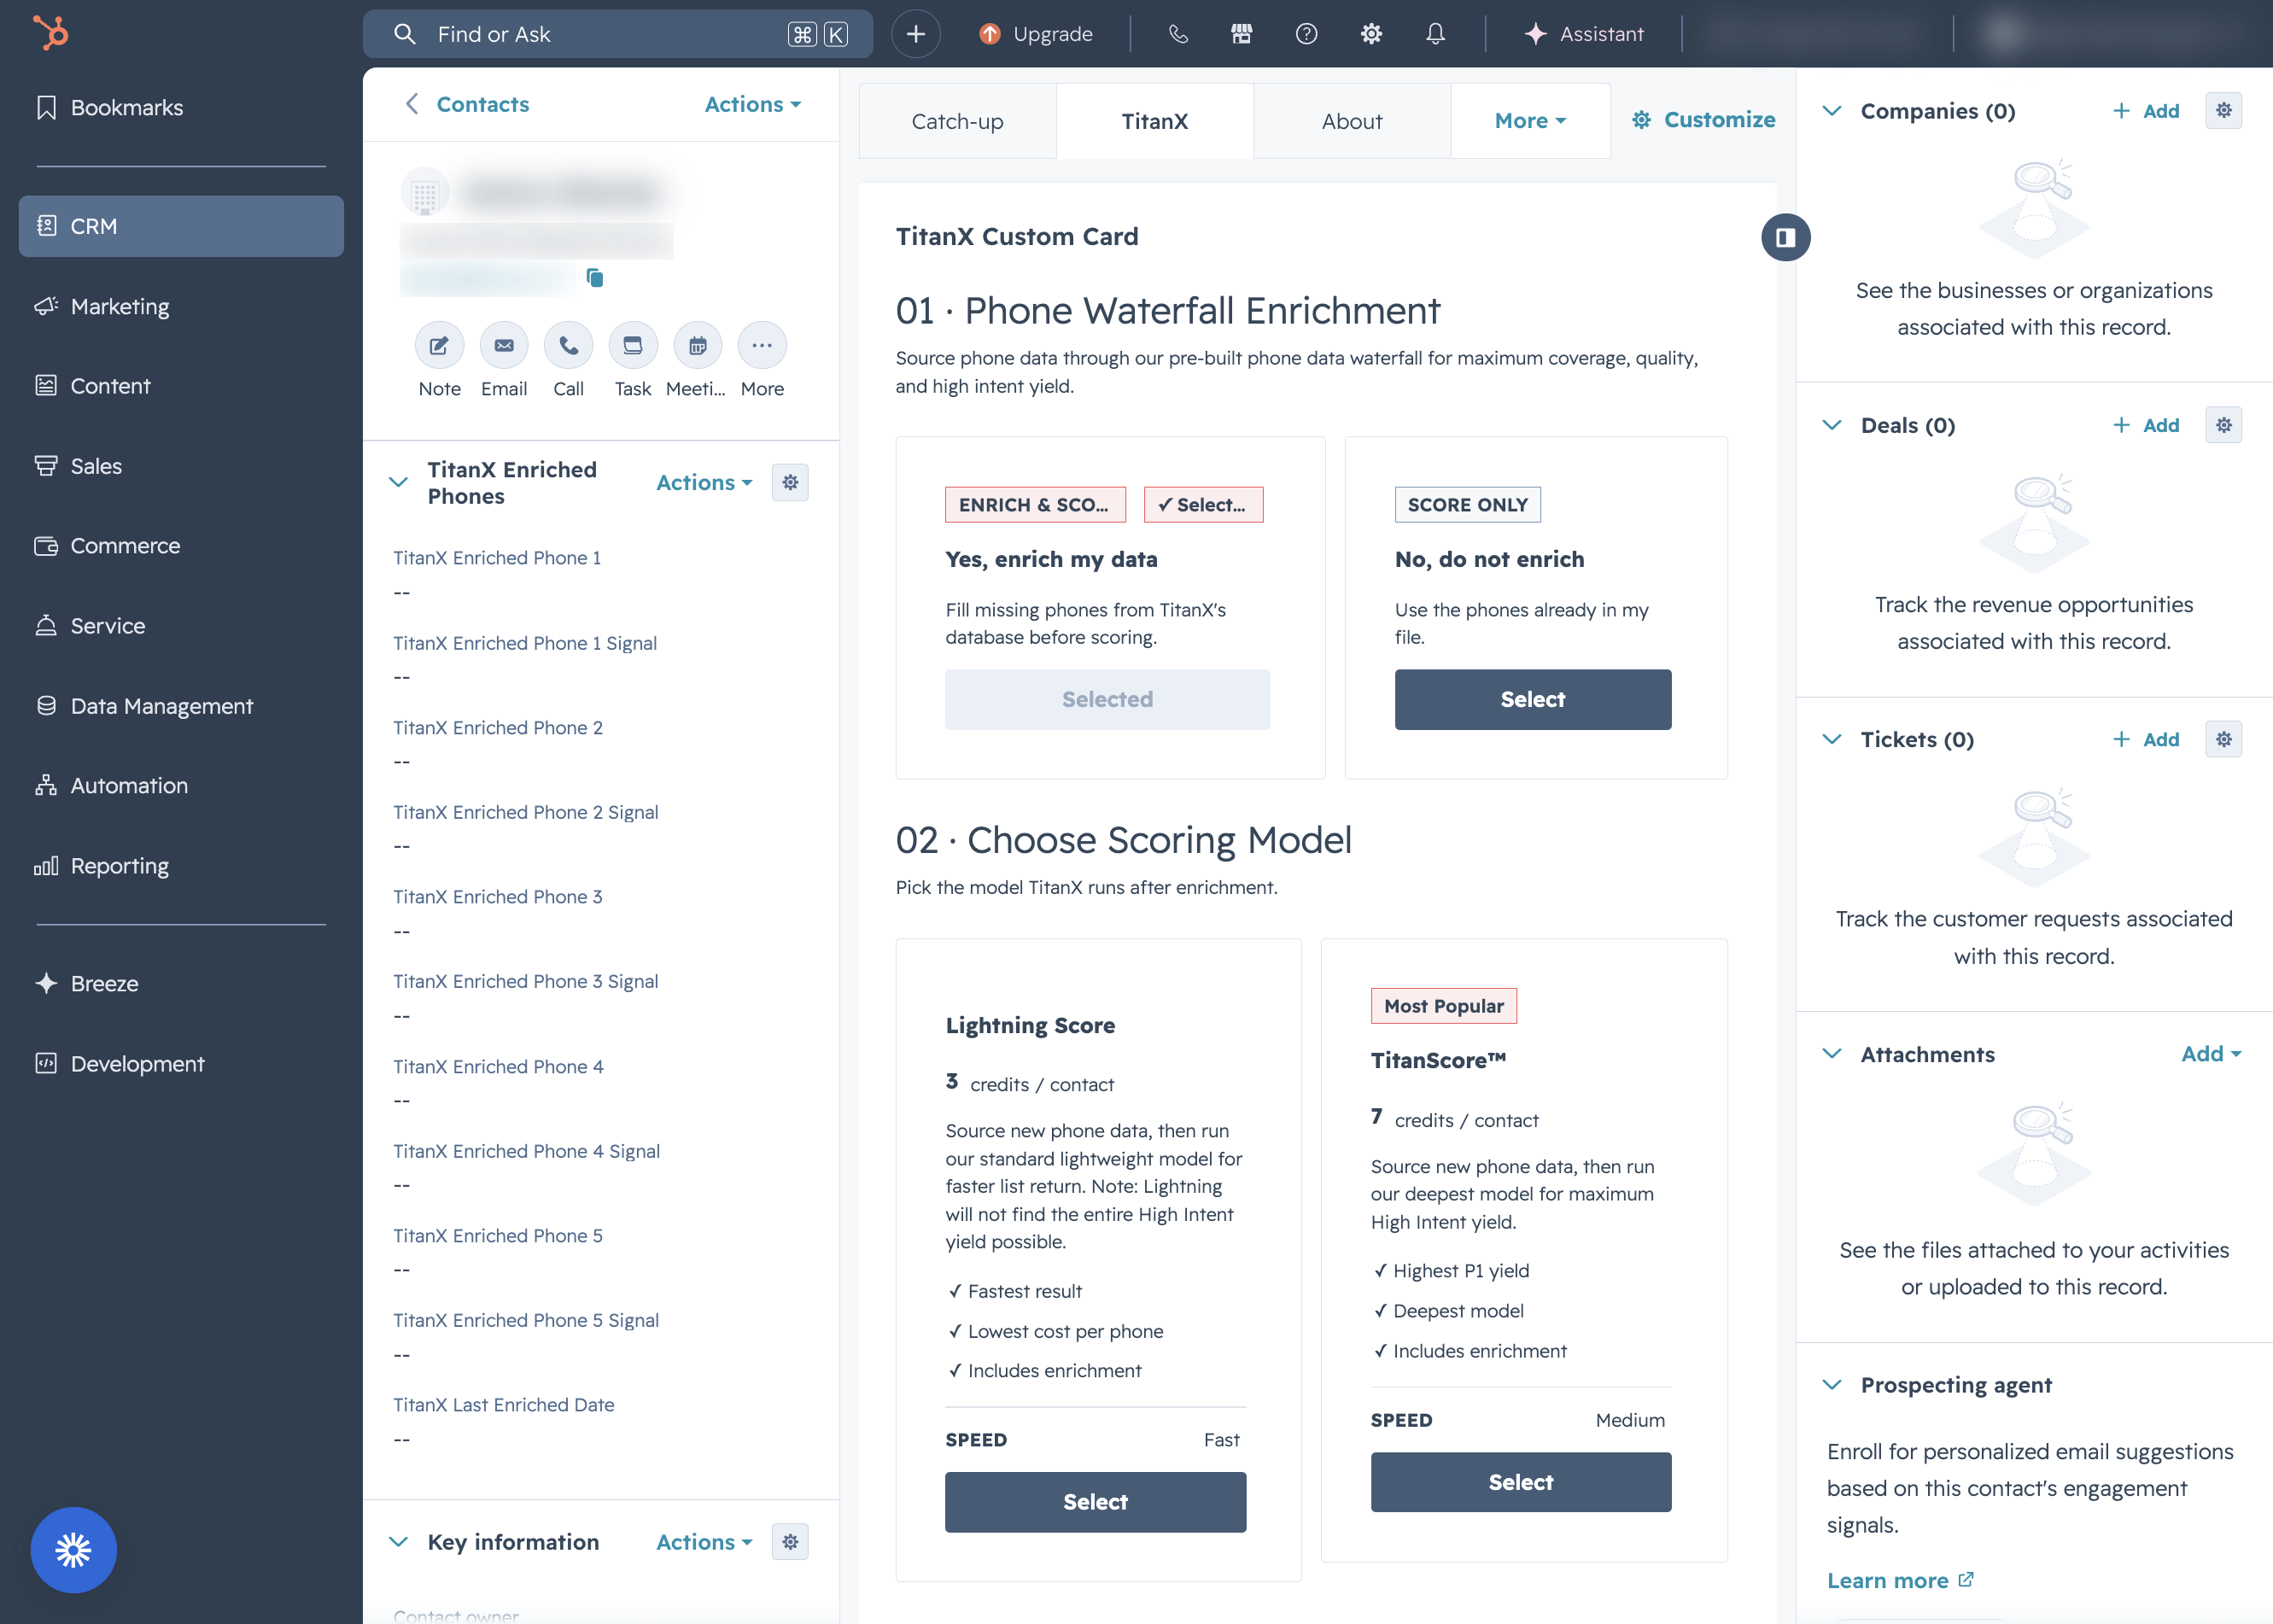
Task: Open TitanX Enriched Phones Actions dropdown
Action: tap(704, 483)
